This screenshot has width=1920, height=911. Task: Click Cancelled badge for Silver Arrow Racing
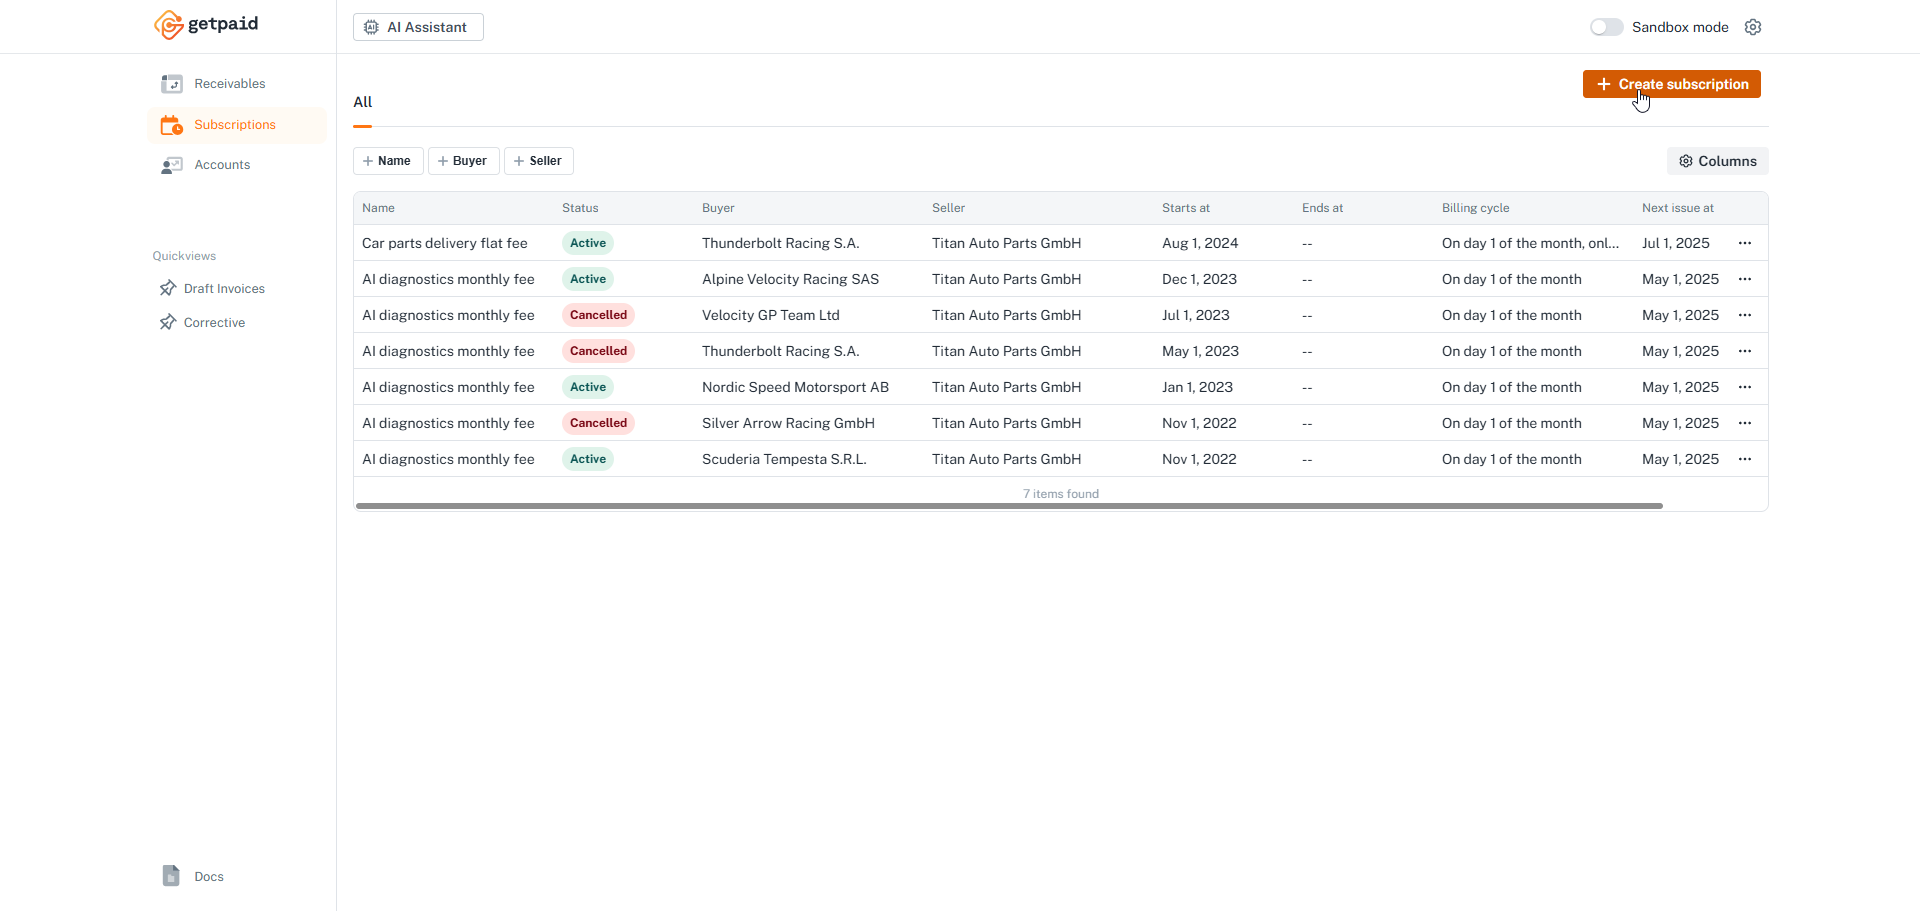[598, 423]
